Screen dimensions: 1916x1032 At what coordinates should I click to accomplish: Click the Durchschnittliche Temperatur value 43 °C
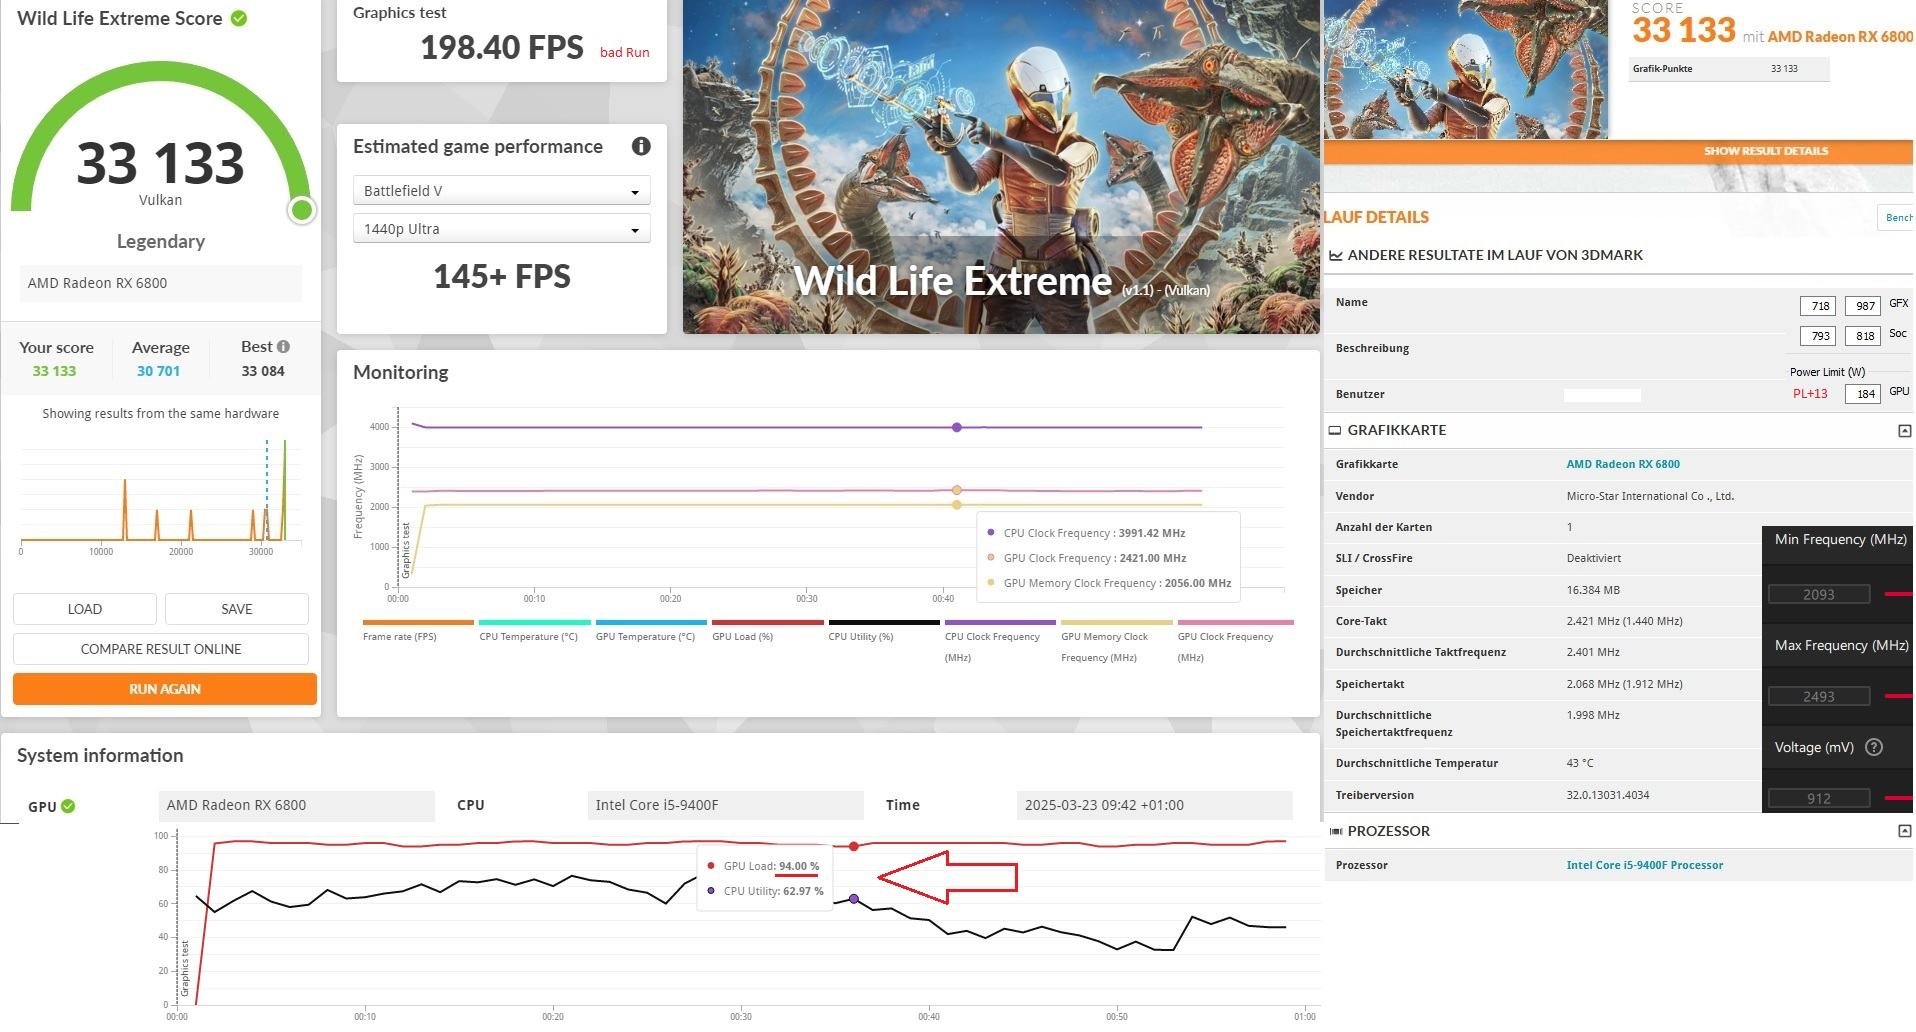[1580, 763]
